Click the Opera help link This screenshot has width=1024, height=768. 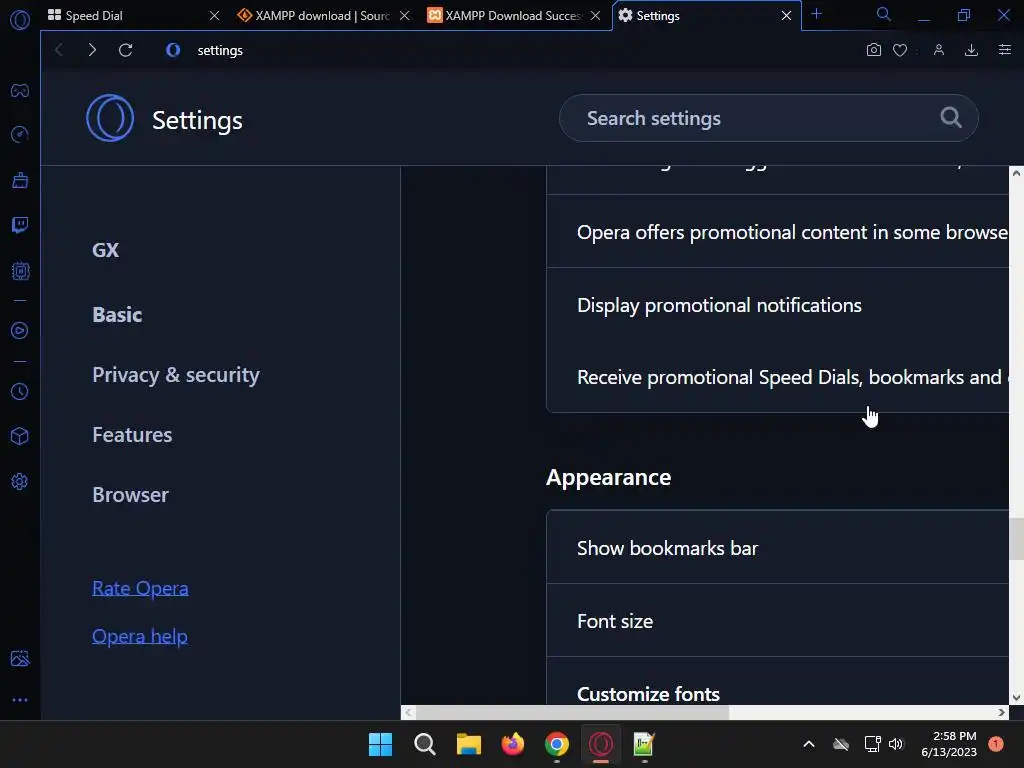(140, 636)
